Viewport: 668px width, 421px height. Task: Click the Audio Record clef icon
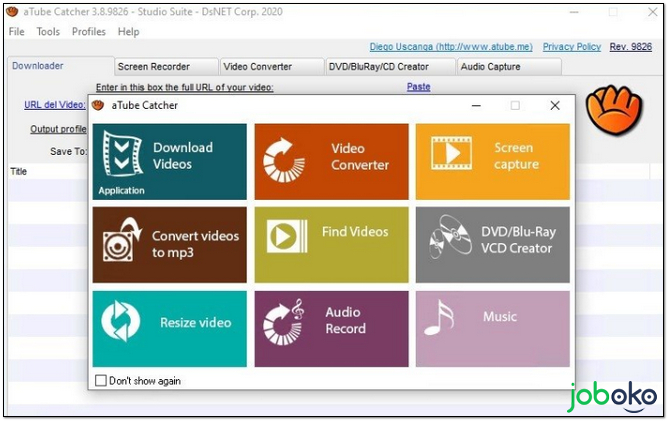283,322
